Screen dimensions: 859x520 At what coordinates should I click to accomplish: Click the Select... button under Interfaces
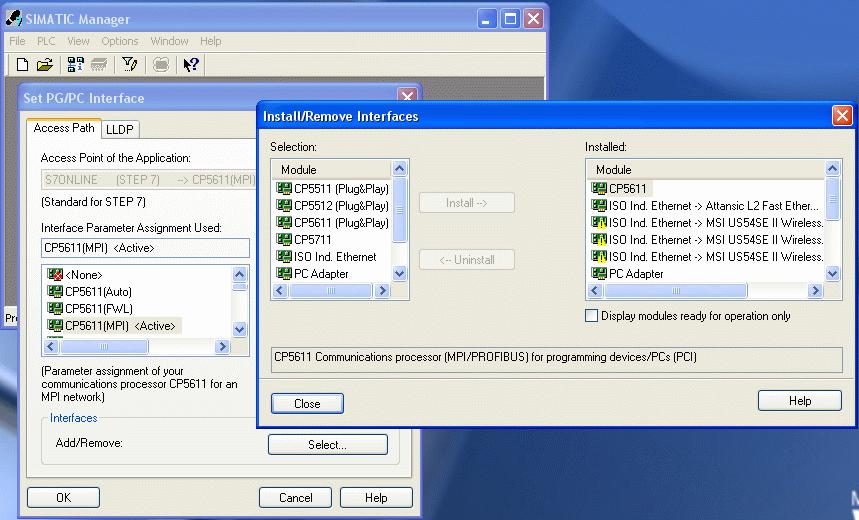click(x=328, y=444)
